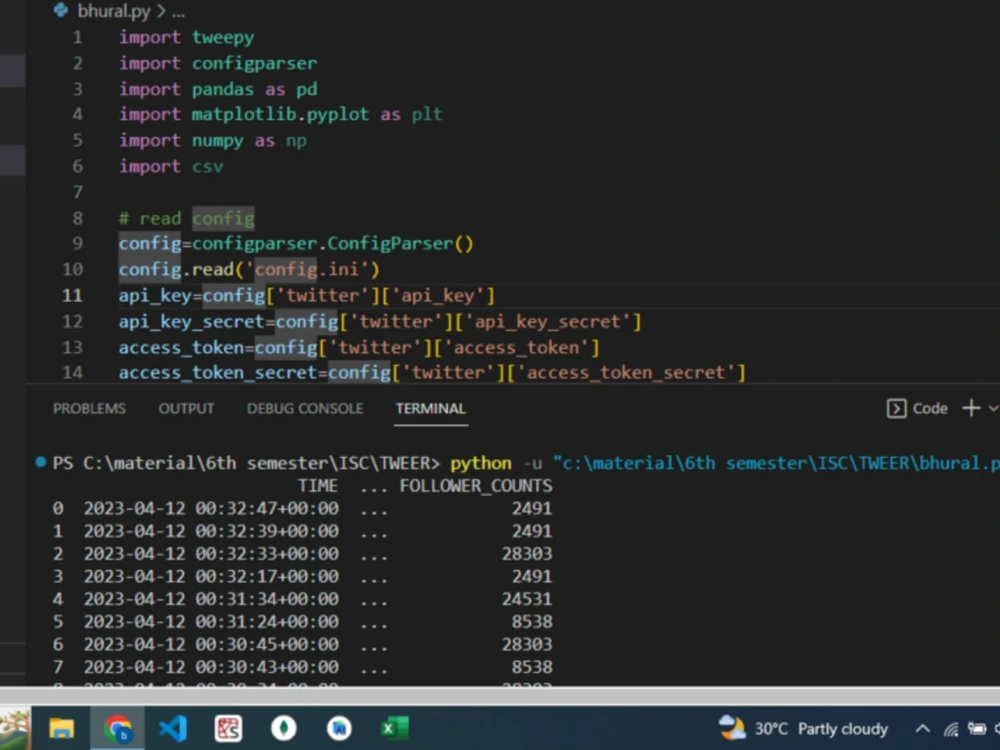This screenshot has height=750, width=1000.
Task: Click 'pandas' in line 3
Action: [x=223, y=89]
